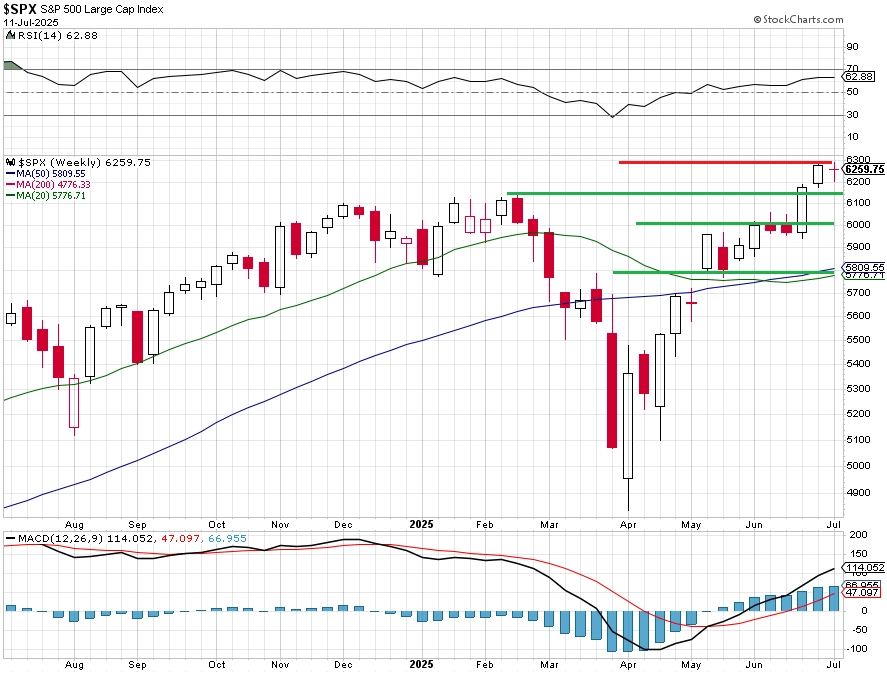This screenshot has width=887, height=673.
Task: Click the MACD(12,26,9) legend line icon
Action: (10, 538)
